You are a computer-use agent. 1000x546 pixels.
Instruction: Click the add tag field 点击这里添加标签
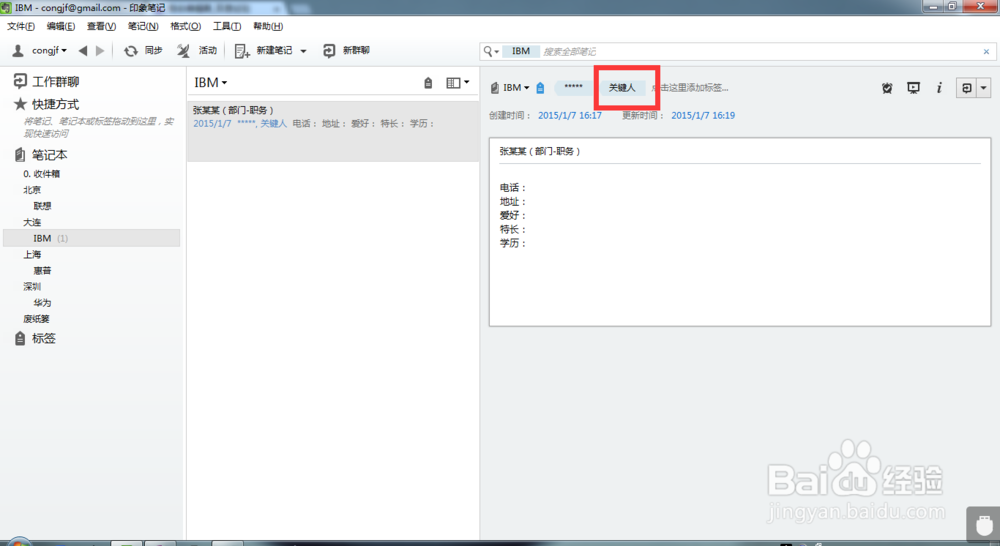pos(690,87)
